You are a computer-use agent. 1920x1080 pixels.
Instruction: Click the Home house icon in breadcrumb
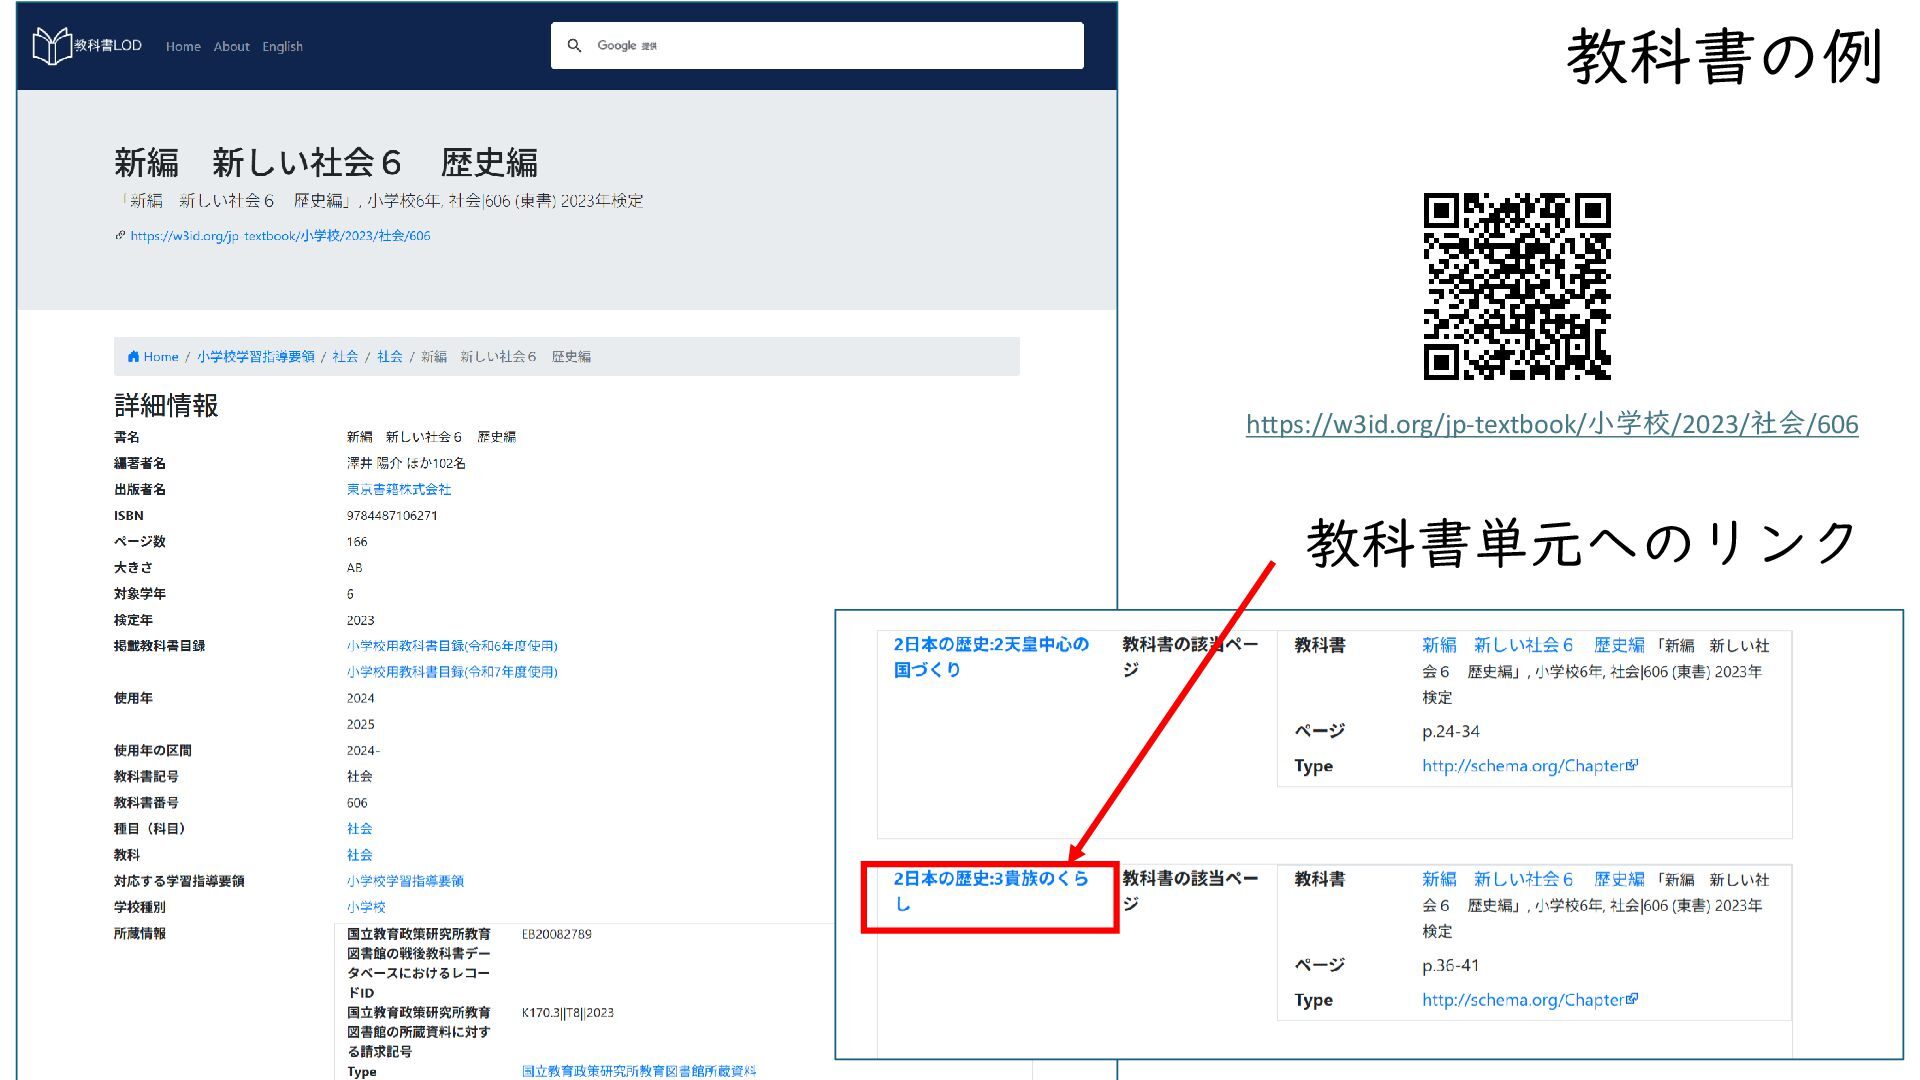(133, 357)
